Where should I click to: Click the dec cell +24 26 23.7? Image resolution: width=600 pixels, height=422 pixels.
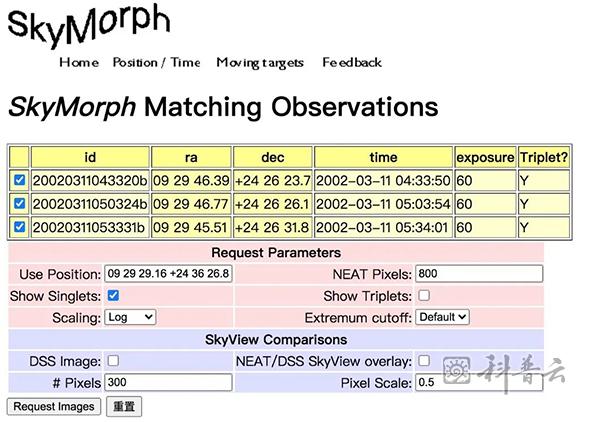tap(273, 181)
